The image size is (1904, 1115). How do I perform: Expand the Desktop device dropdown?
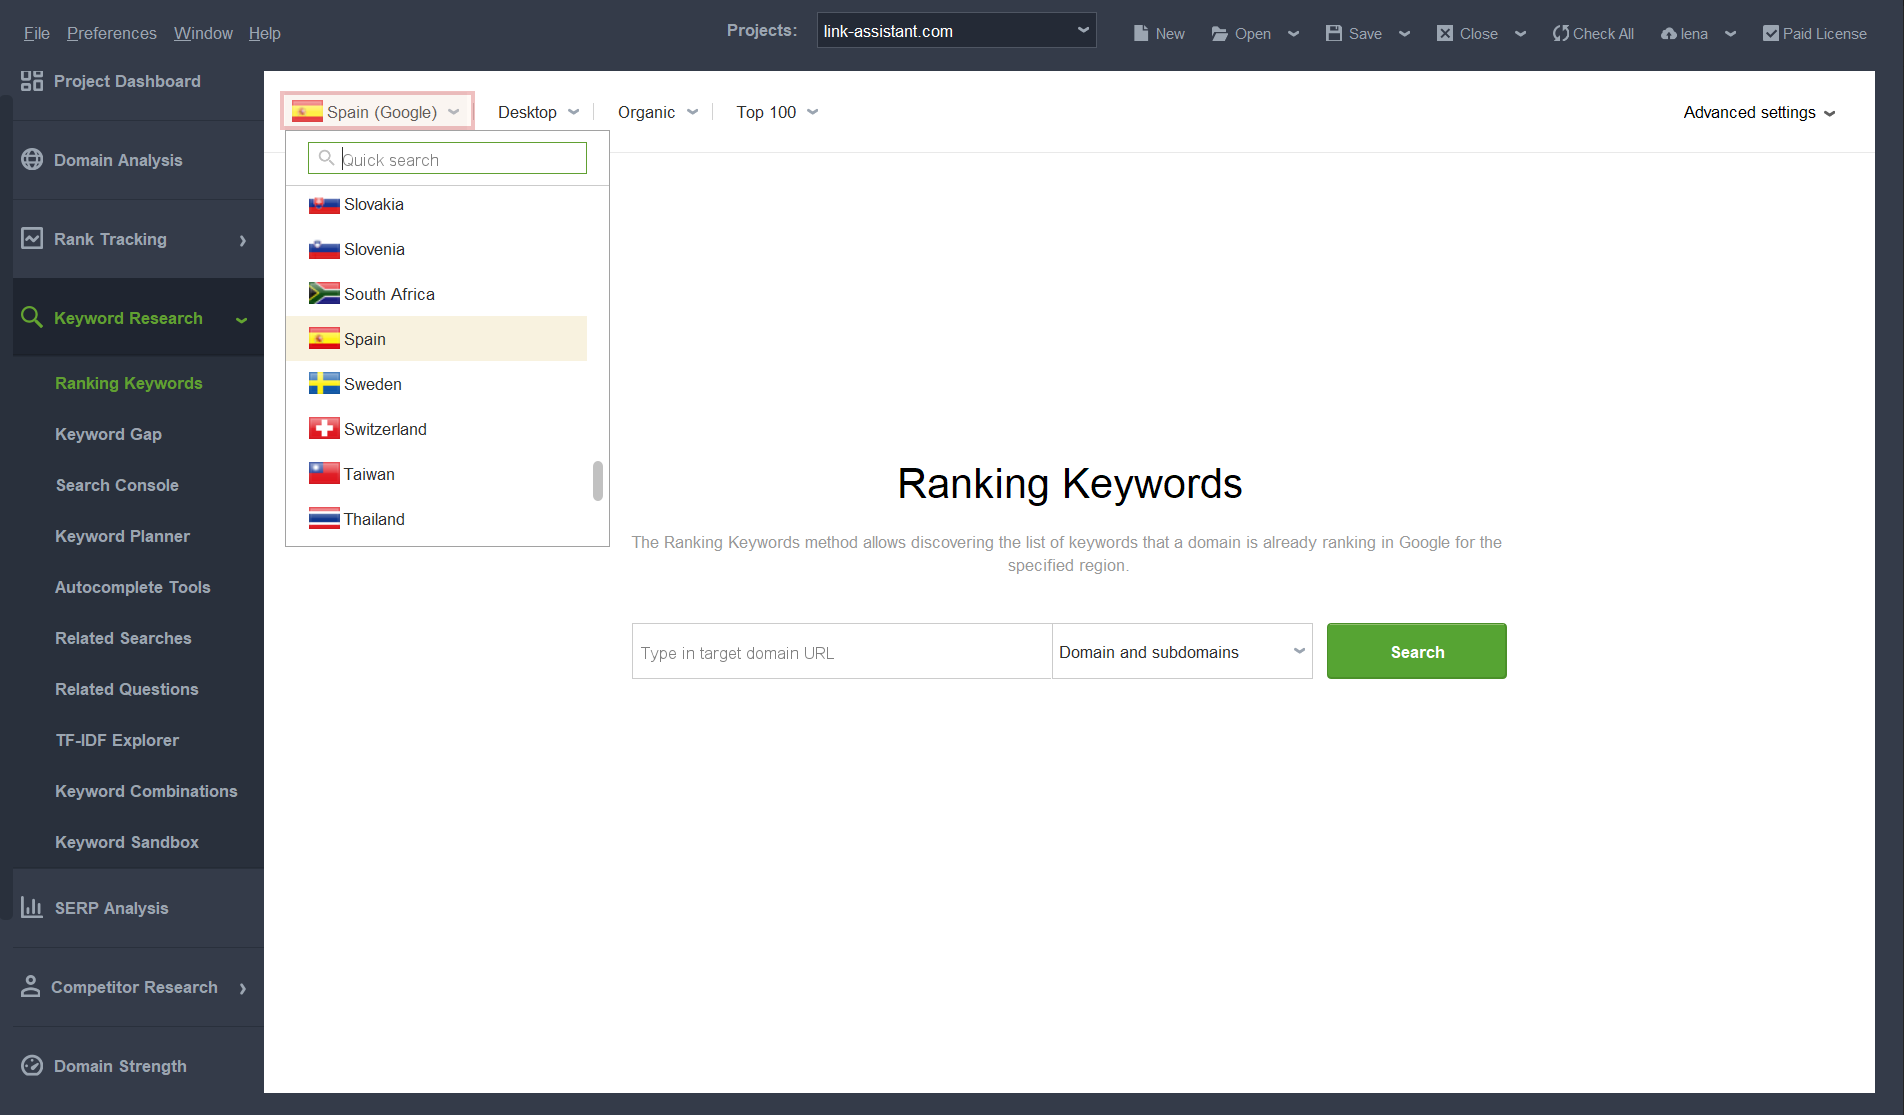pyautogui.click(x=538, y=112)
